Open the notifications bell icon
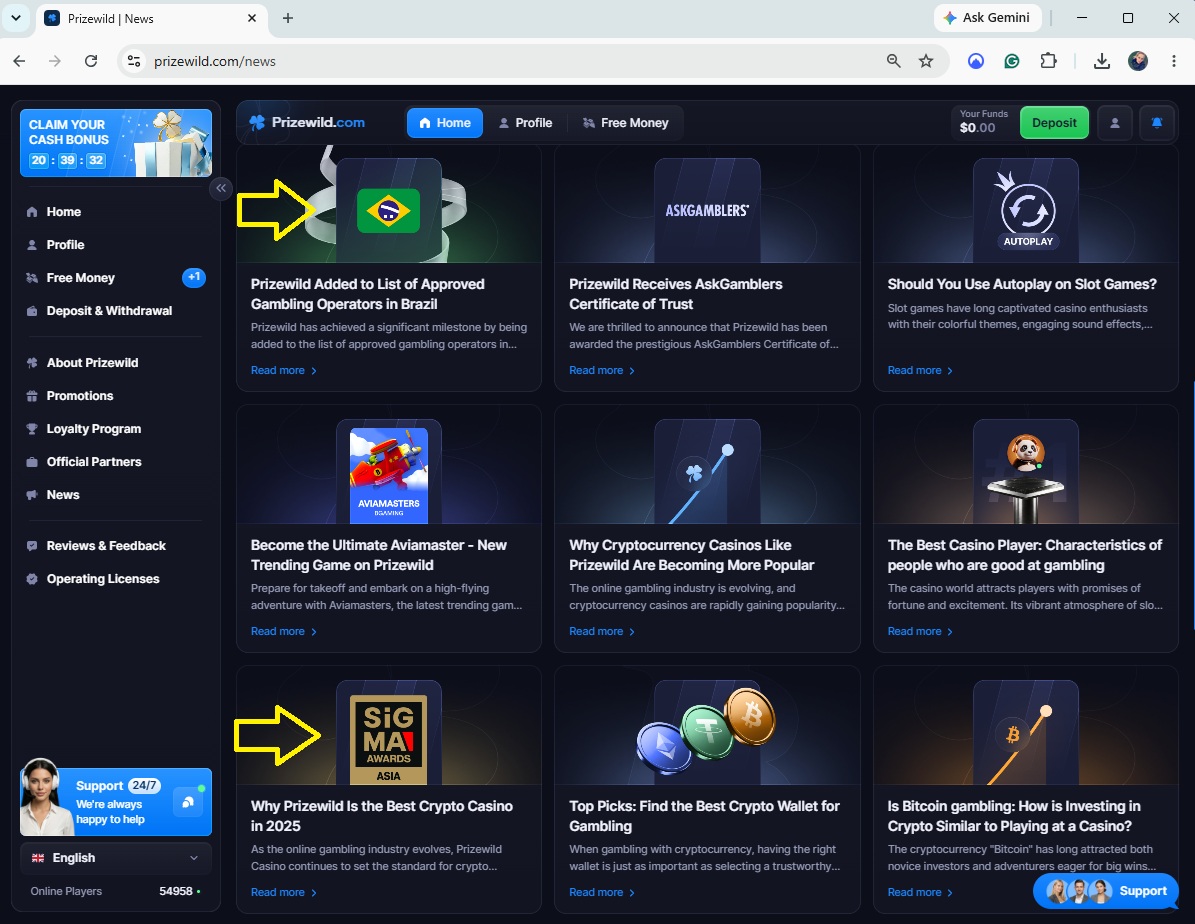Screen dimensions: 1195x924 click(1156, 123)
